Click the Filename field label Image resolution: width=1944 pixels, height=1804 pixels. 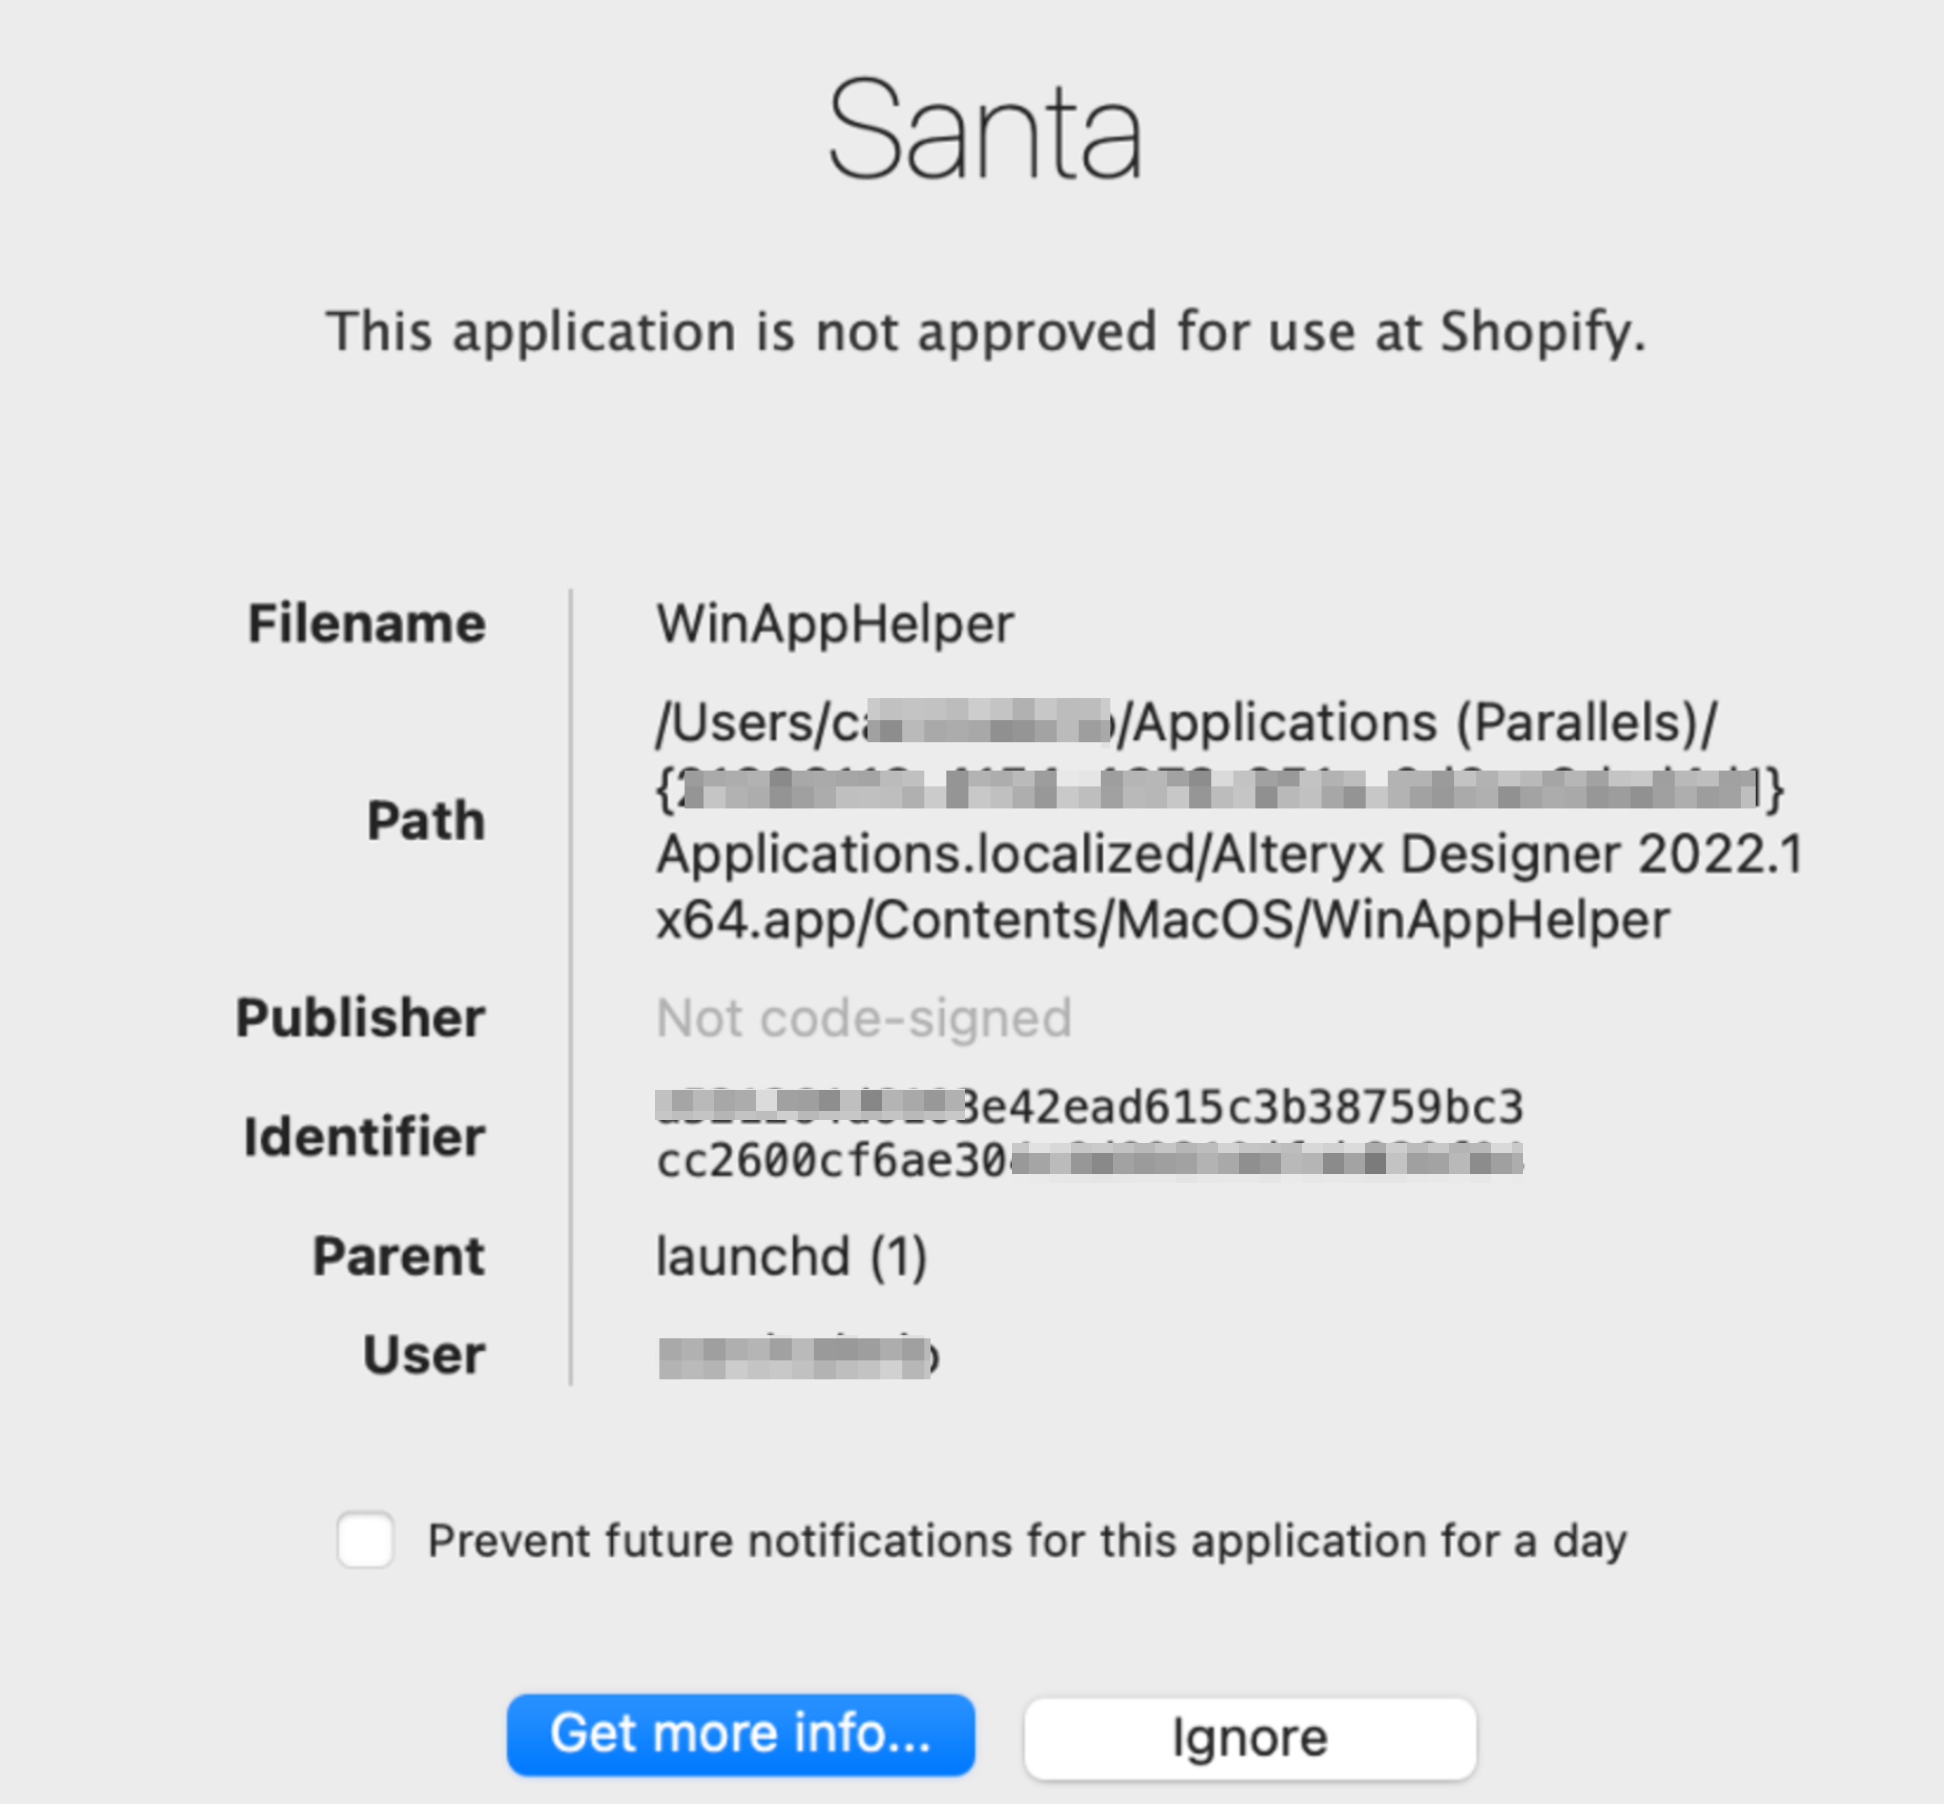(x=366, y=624)
